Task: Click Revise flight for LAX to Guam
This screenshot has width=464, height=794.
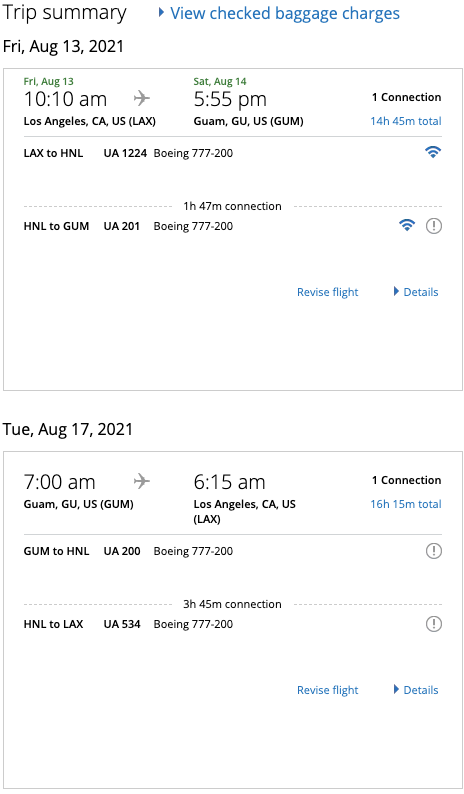Action: (x=327, y=292)
